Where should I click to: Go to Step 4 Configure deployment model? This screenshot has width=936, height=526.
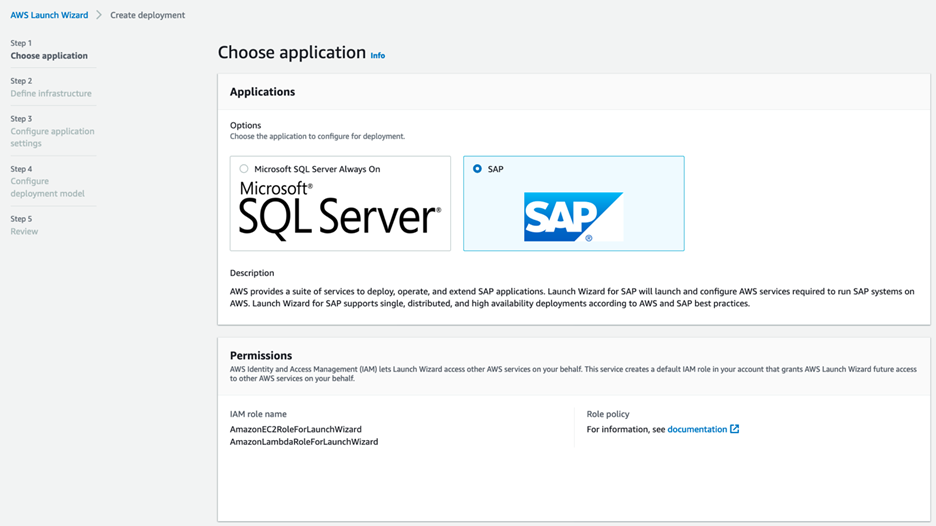point(47,187)
